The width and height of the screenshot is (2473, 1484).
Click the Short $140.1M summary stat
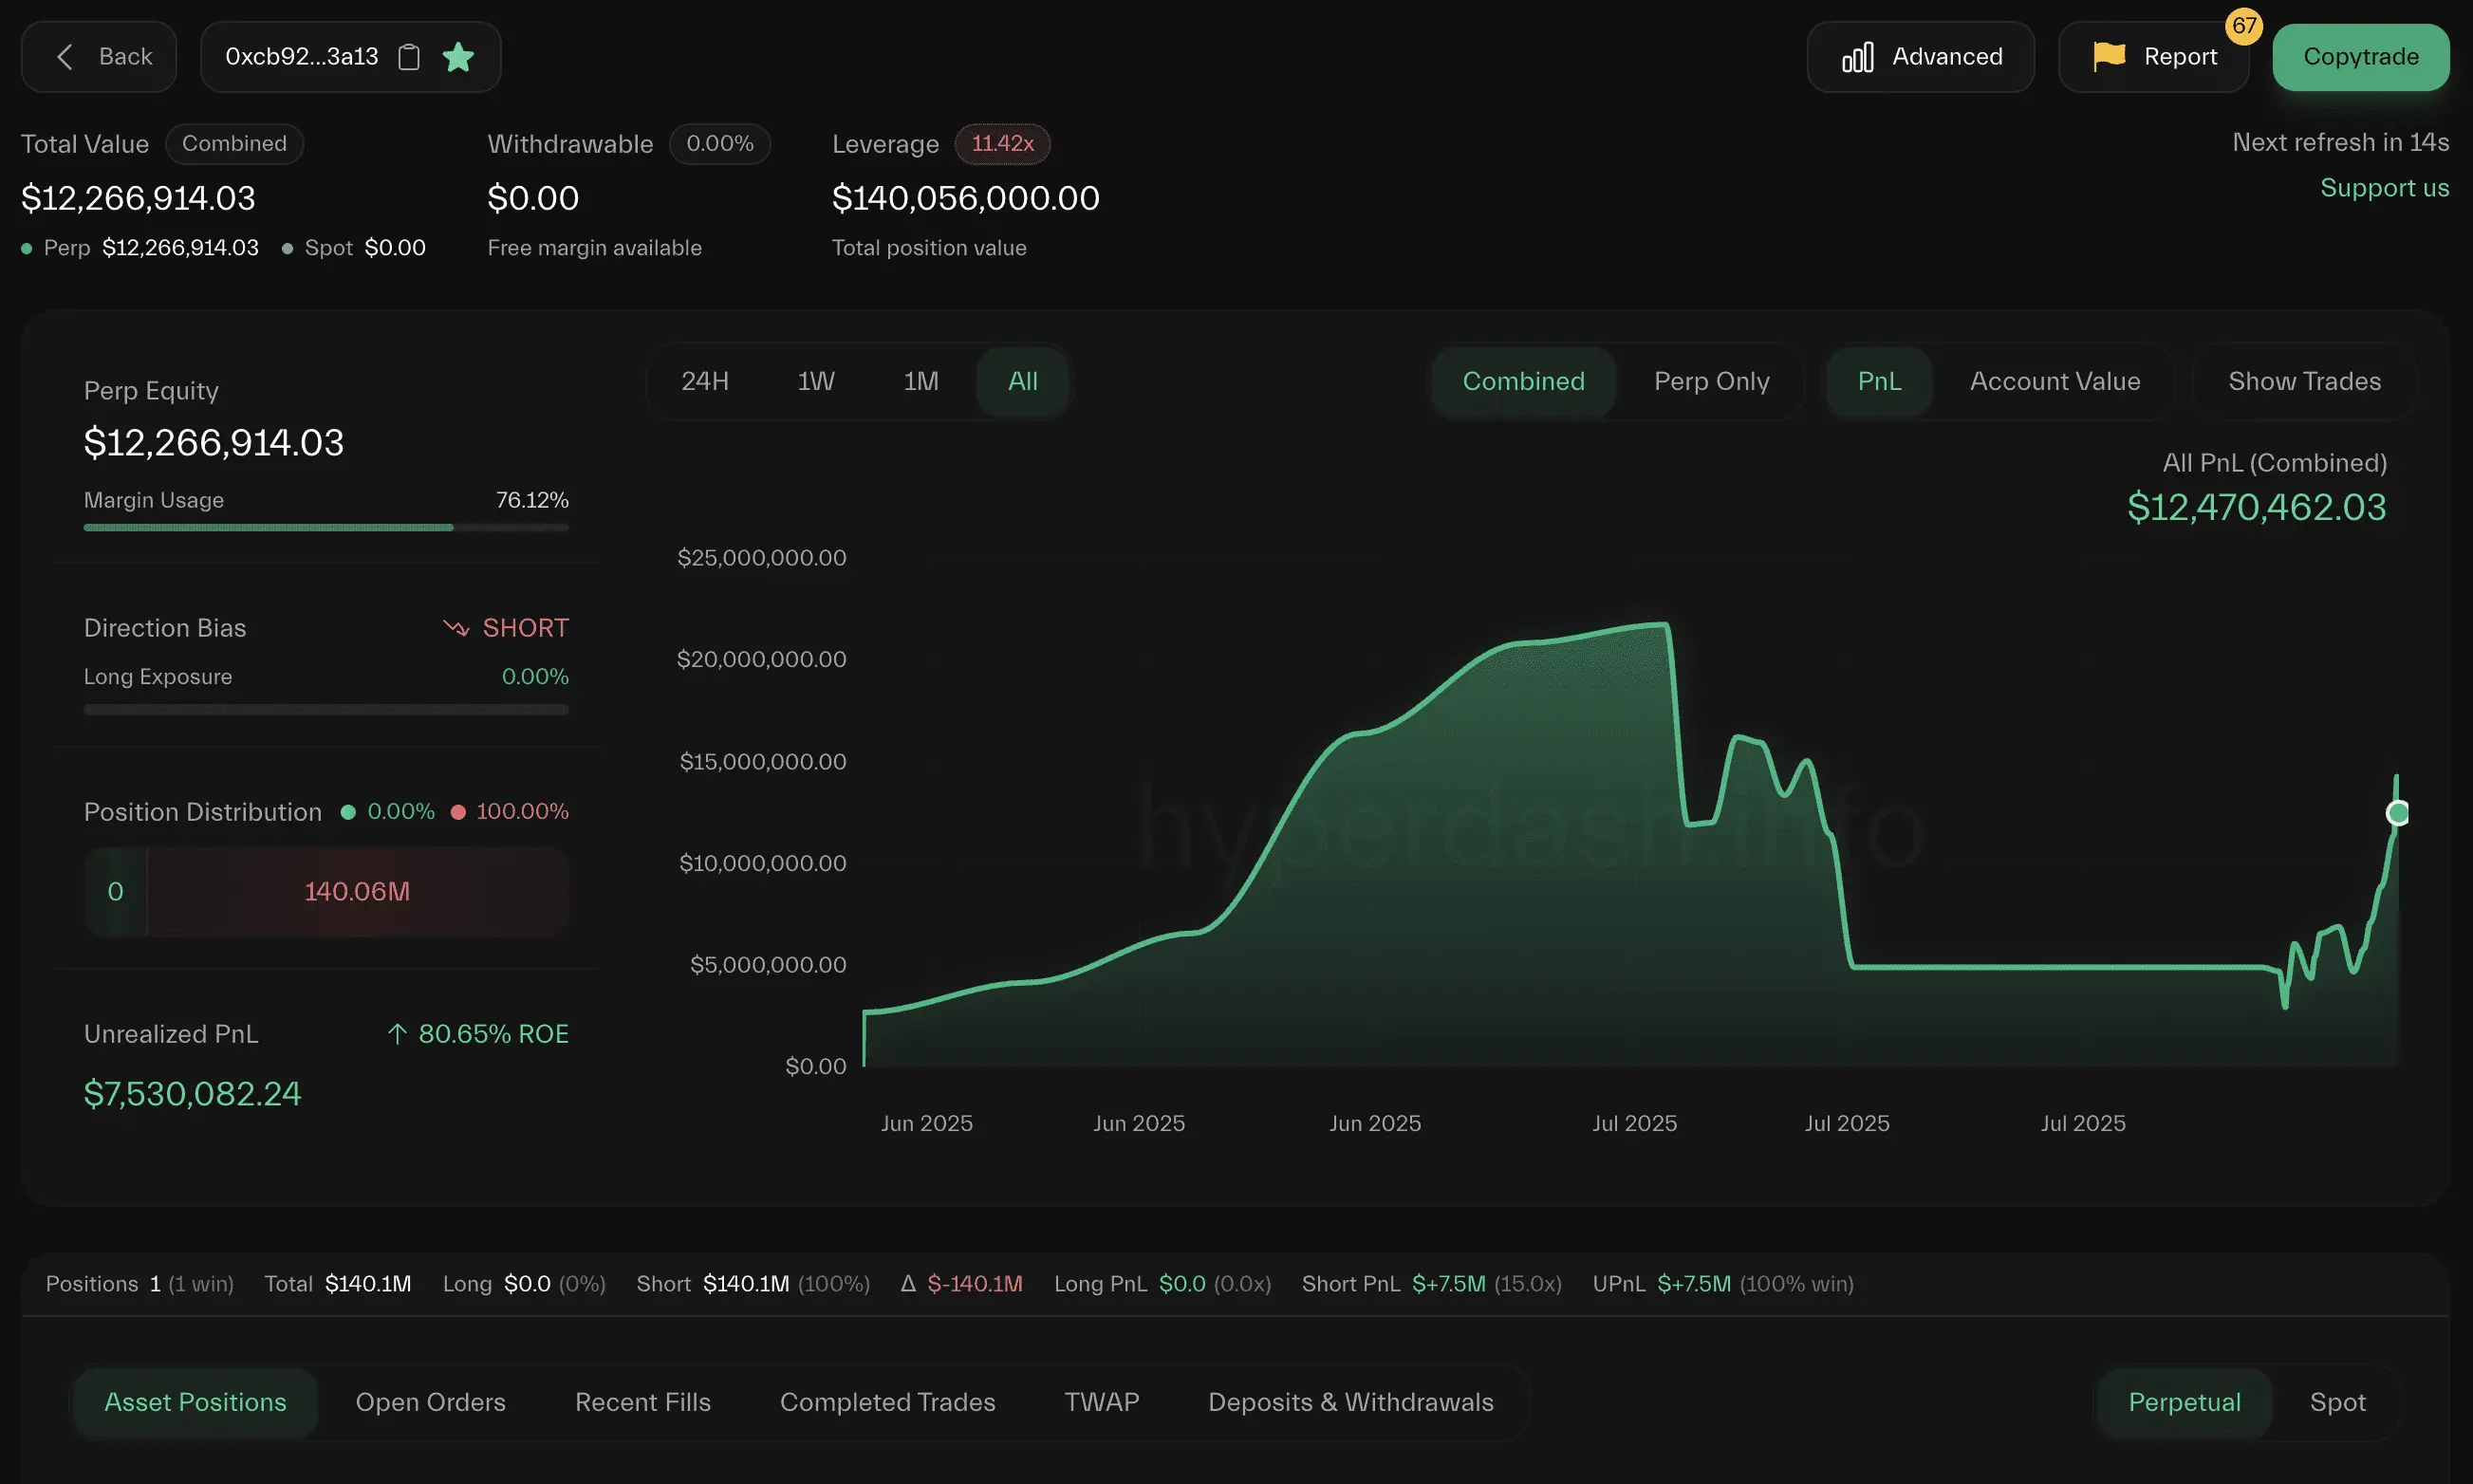tap(752, 1283)
